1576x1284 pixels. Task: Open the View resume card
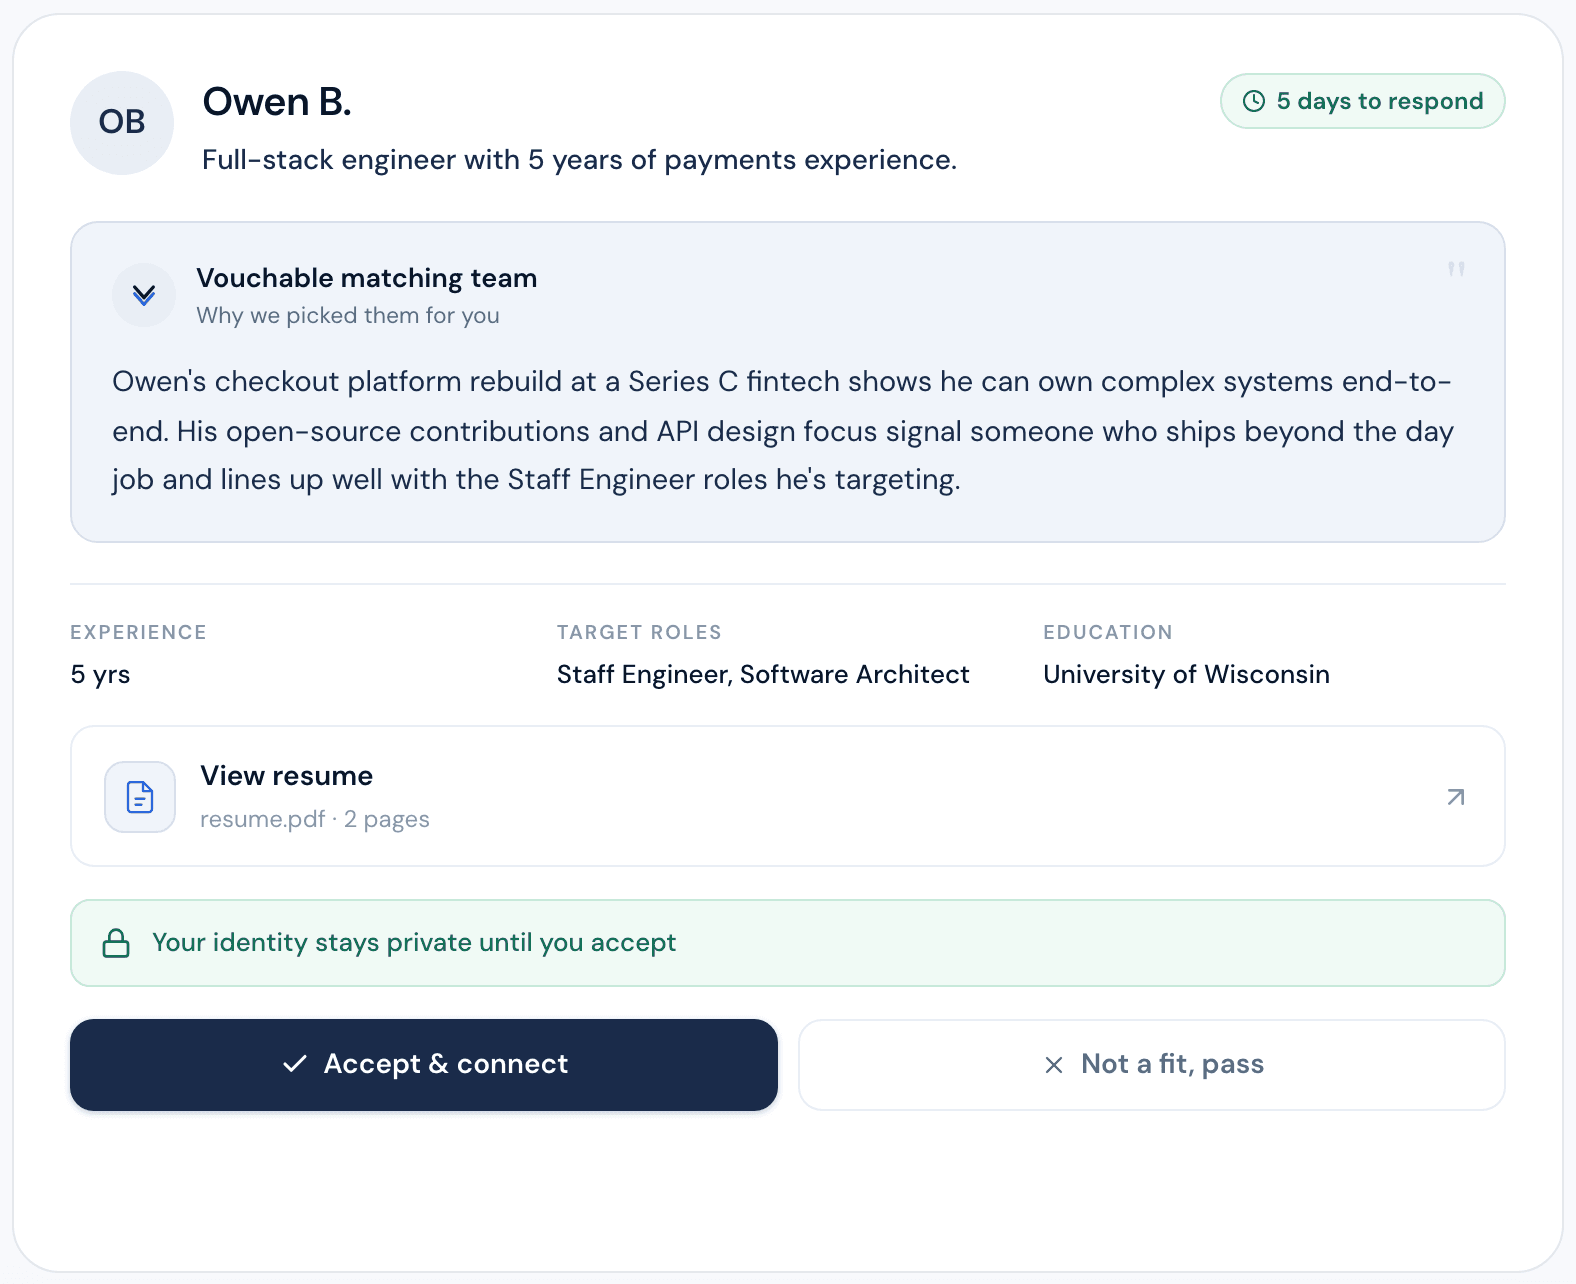(788, 796)
